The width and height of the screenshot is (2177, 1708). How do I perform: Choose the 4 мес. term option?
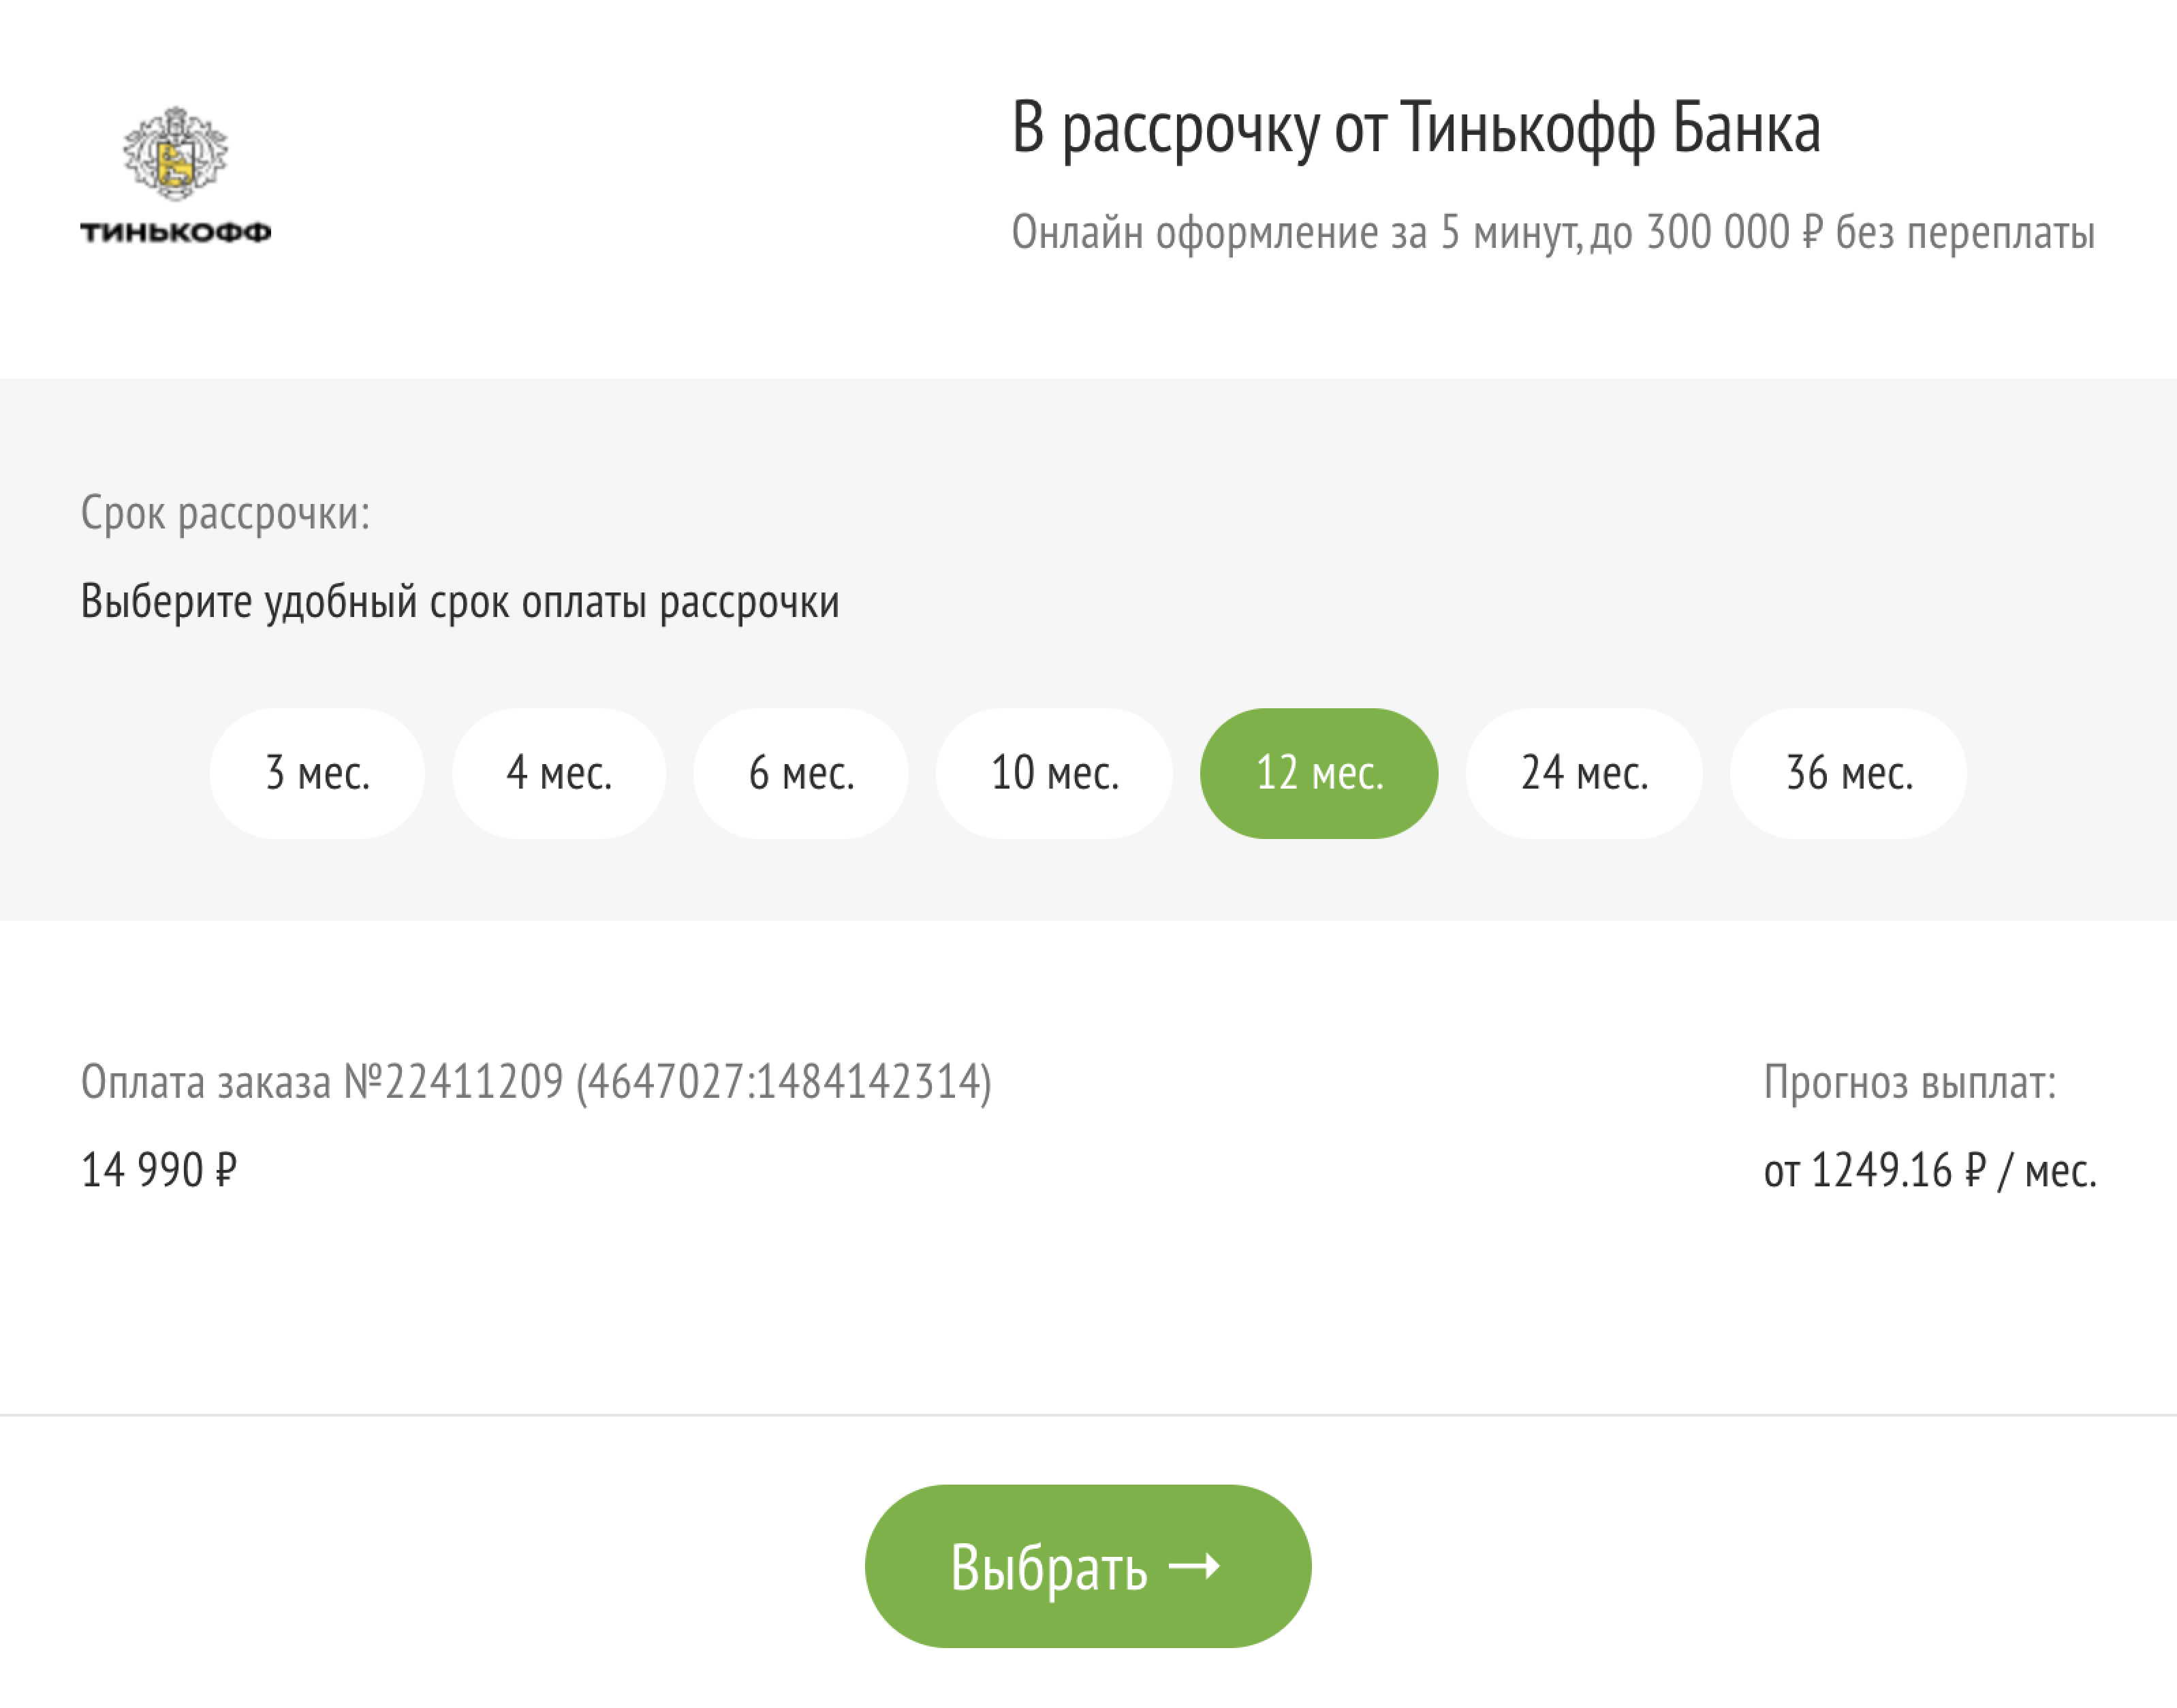coord(559,773)
